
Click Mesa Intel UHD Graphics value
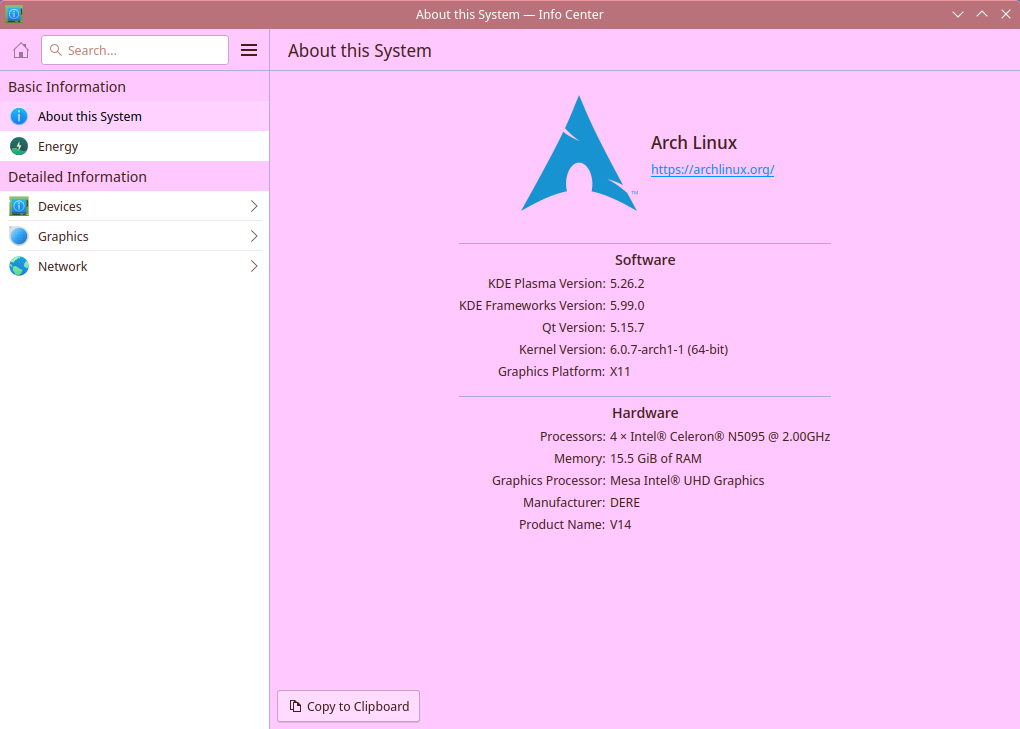(x=687, y=481)
